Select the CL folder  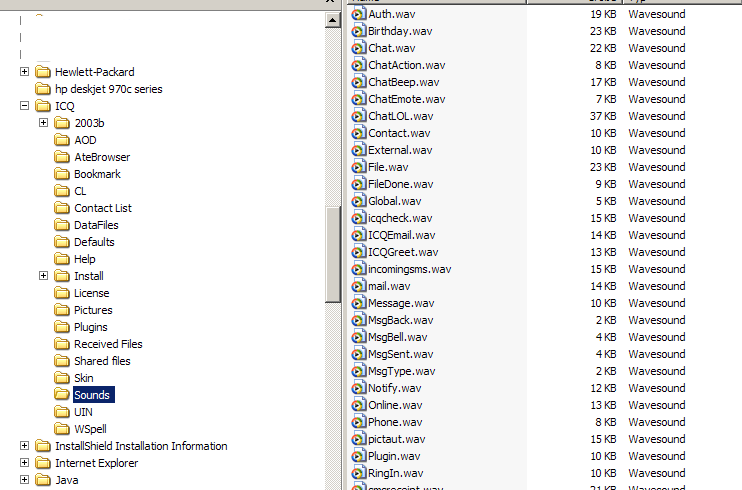pyautogui.click(x=80, y=191)
